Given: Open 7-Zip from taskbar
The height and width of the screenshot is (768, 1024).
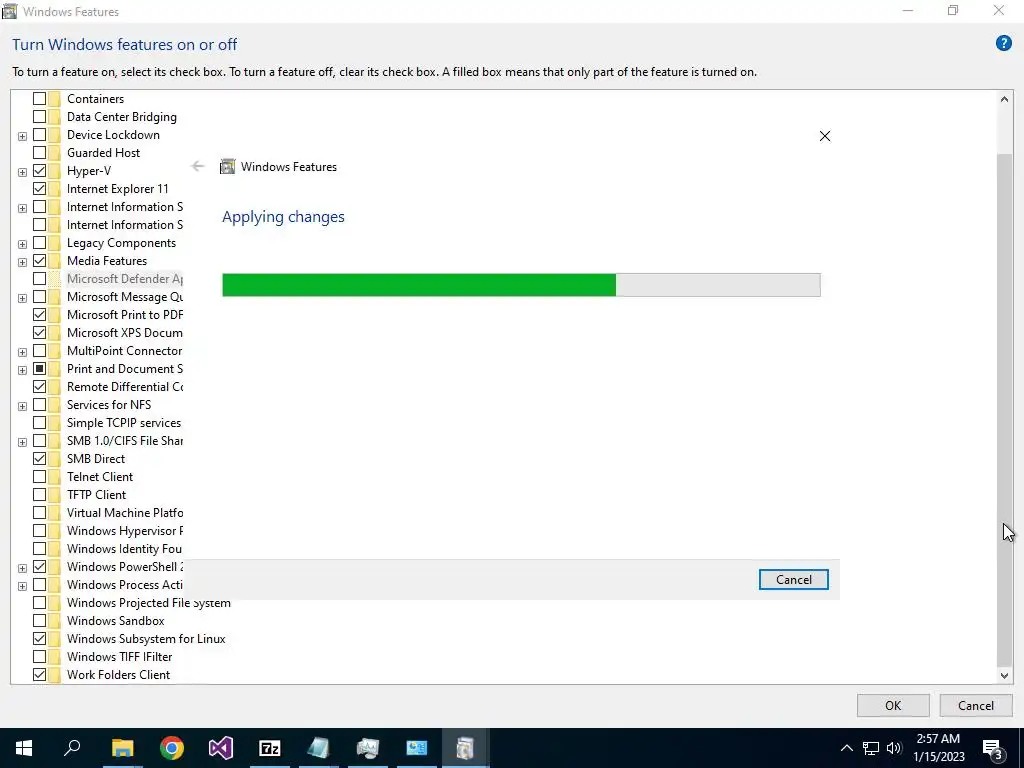Looking at the screenshot, I should tap(270, 748).
